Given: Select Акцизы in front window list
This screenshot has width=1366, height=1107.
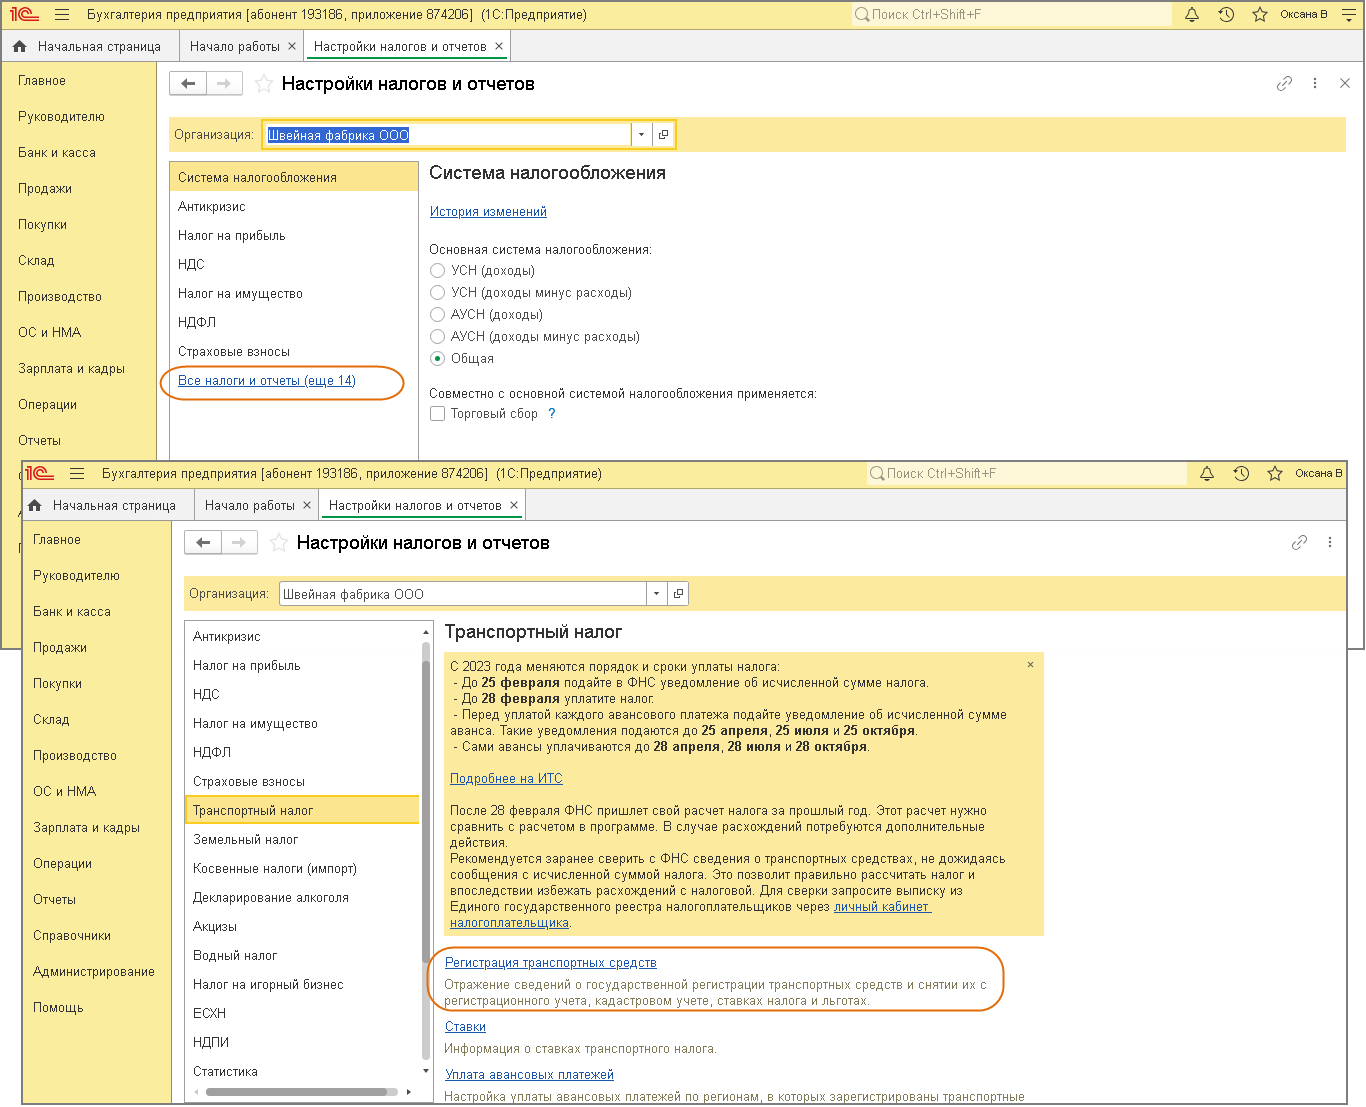Looking at the screenshot, I should click(302, 927).
